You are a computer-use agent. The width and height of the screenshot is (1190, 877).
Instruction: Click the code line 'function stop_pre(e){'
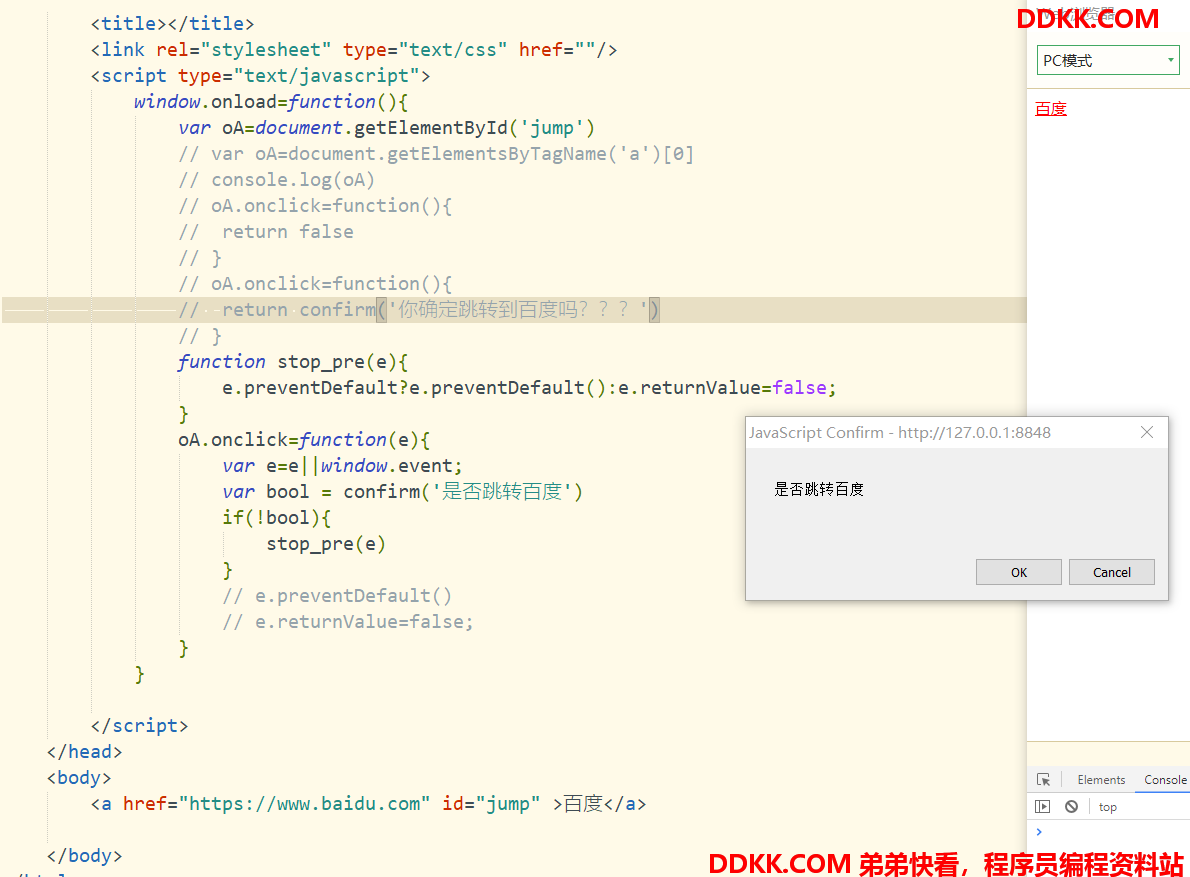click(293, 362)
